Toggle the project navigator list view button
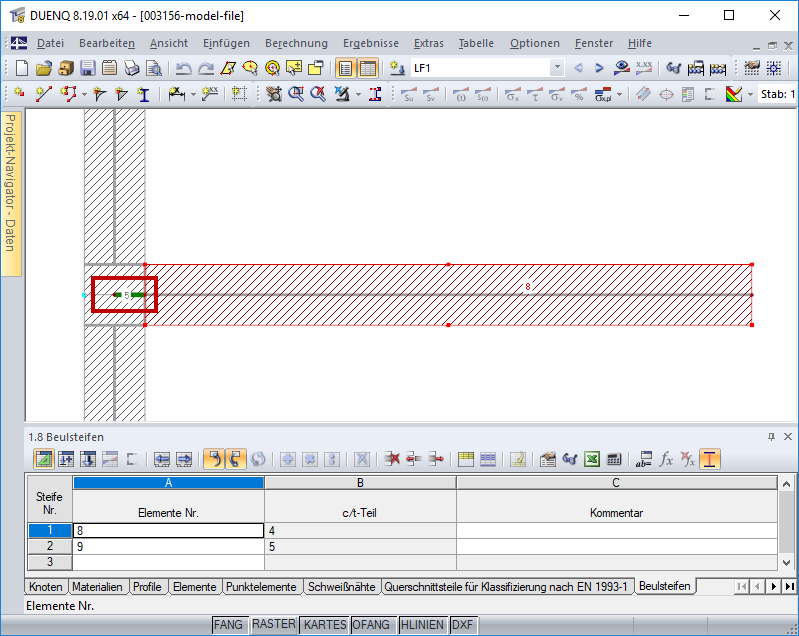Image resolution: width=799 pixels, height=636 pixels. 345,68
